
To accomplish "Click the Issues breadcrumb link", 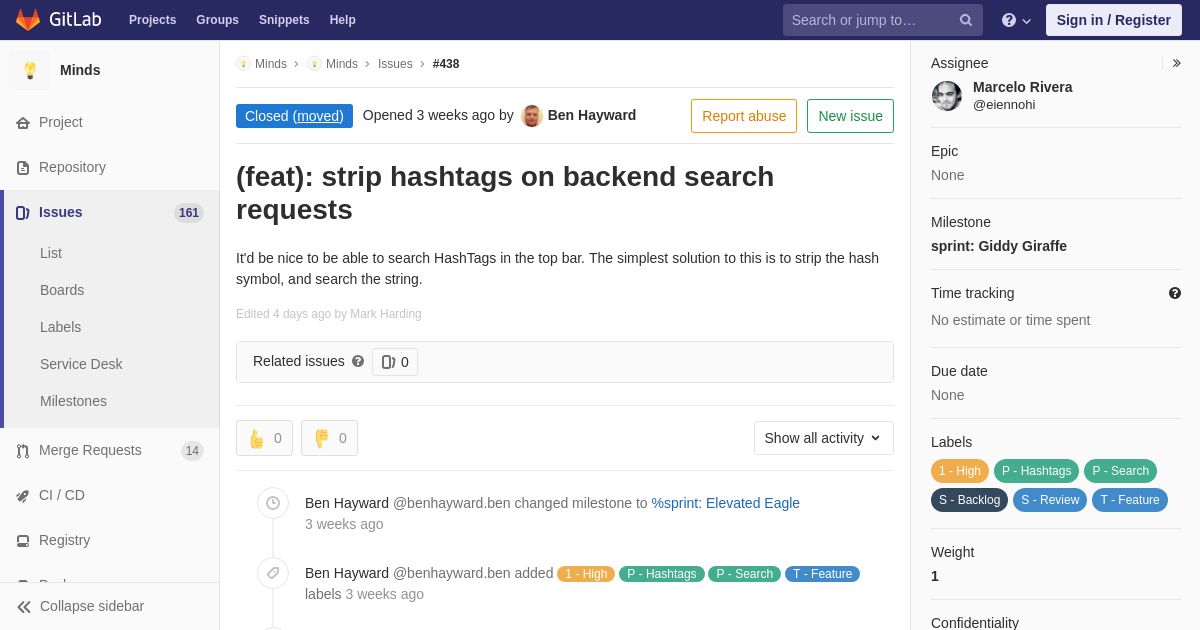I will pyautogui.click(x=395, y=64).
